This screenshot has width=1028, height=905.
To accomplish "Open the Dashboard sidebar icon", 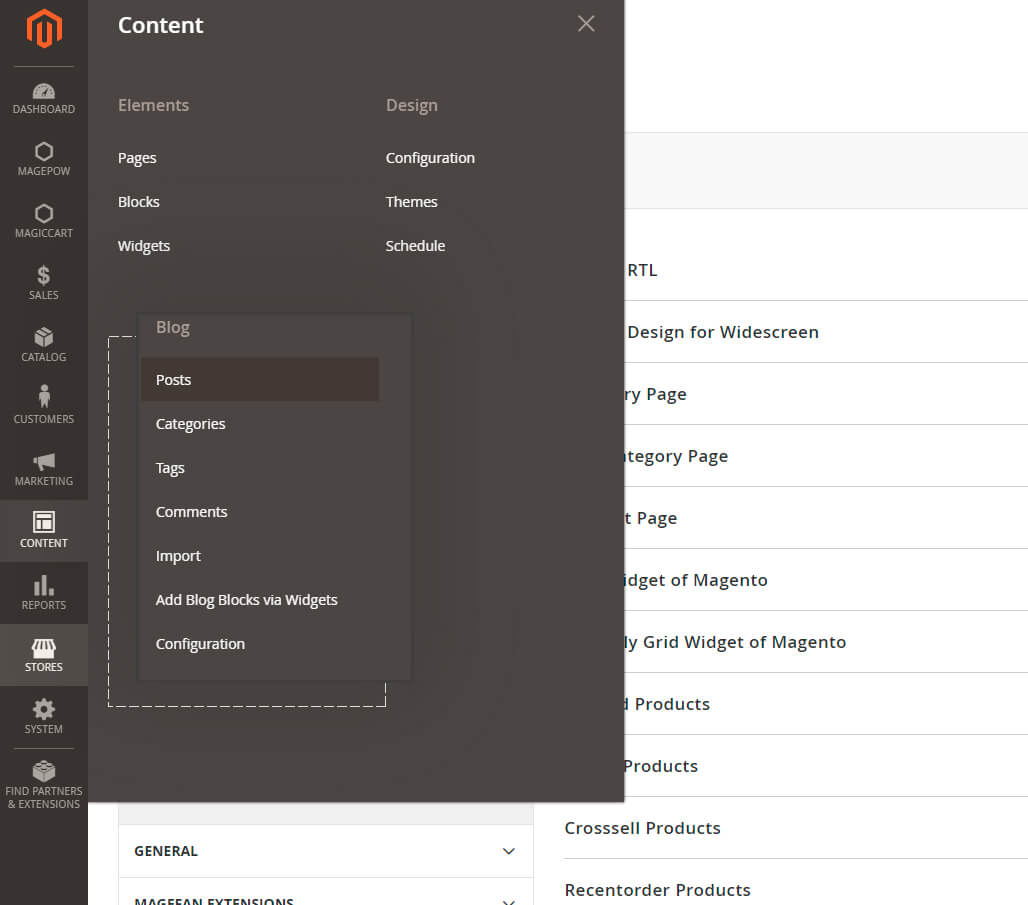I will (44, 98).
